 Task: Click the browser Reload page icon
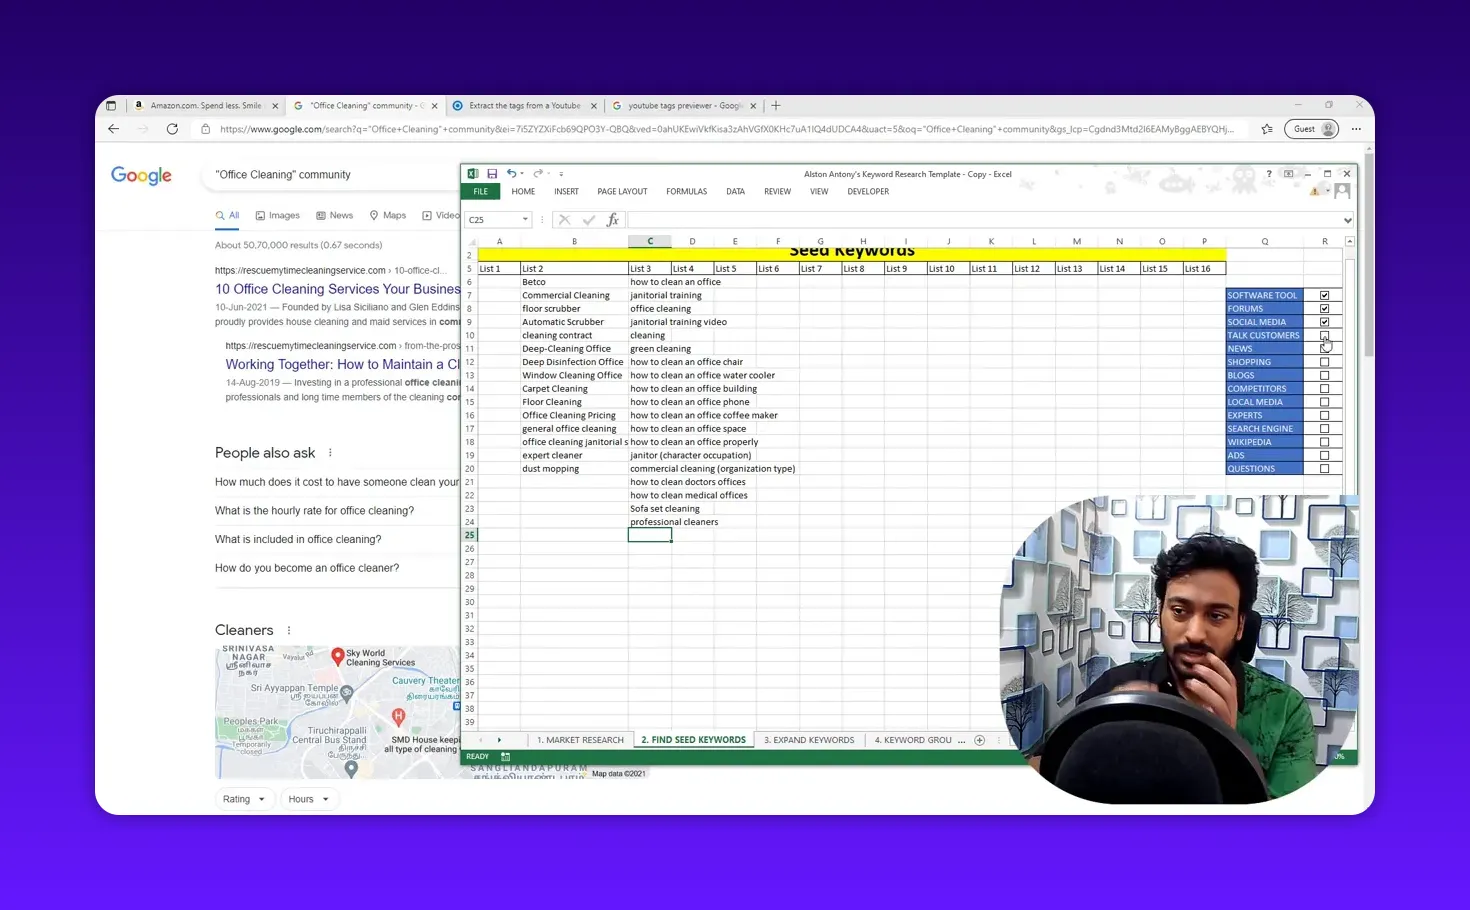pos(171,128)
